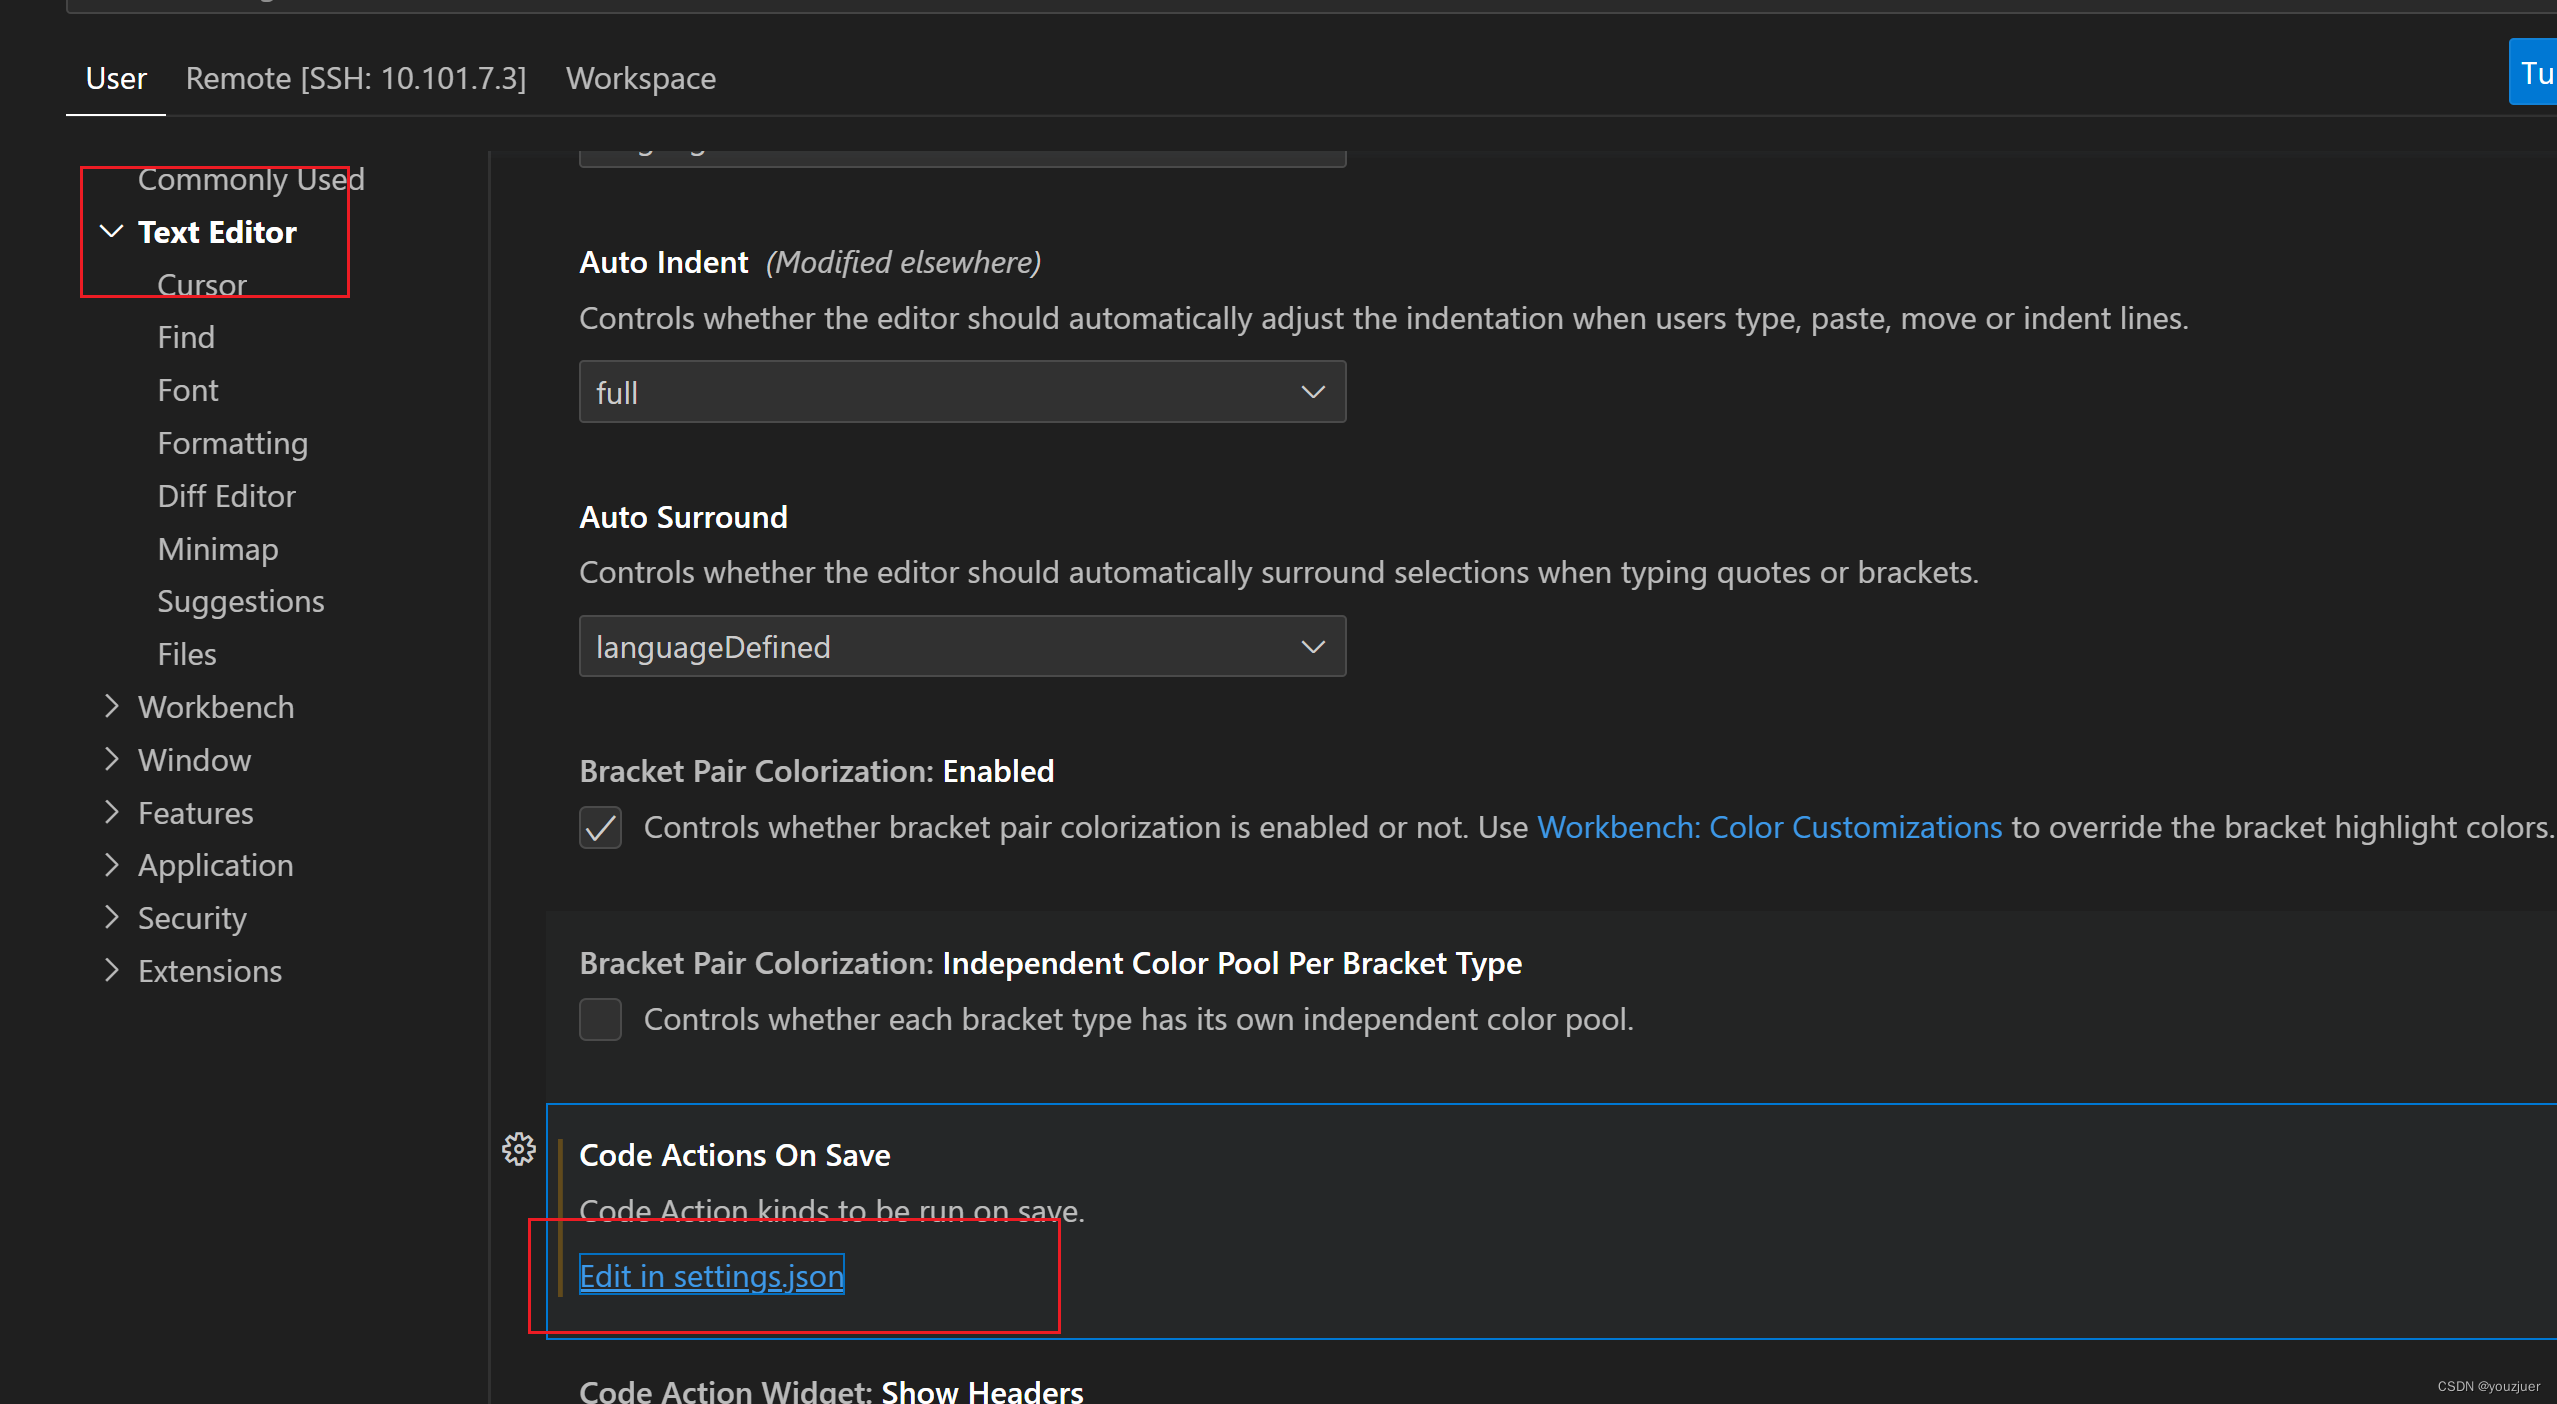Viewport: 2557px width, 1404px height.
Task: Open the Auto Surround languageDefined dropdown
Action: pyautogui.click(x=961, y=647)
